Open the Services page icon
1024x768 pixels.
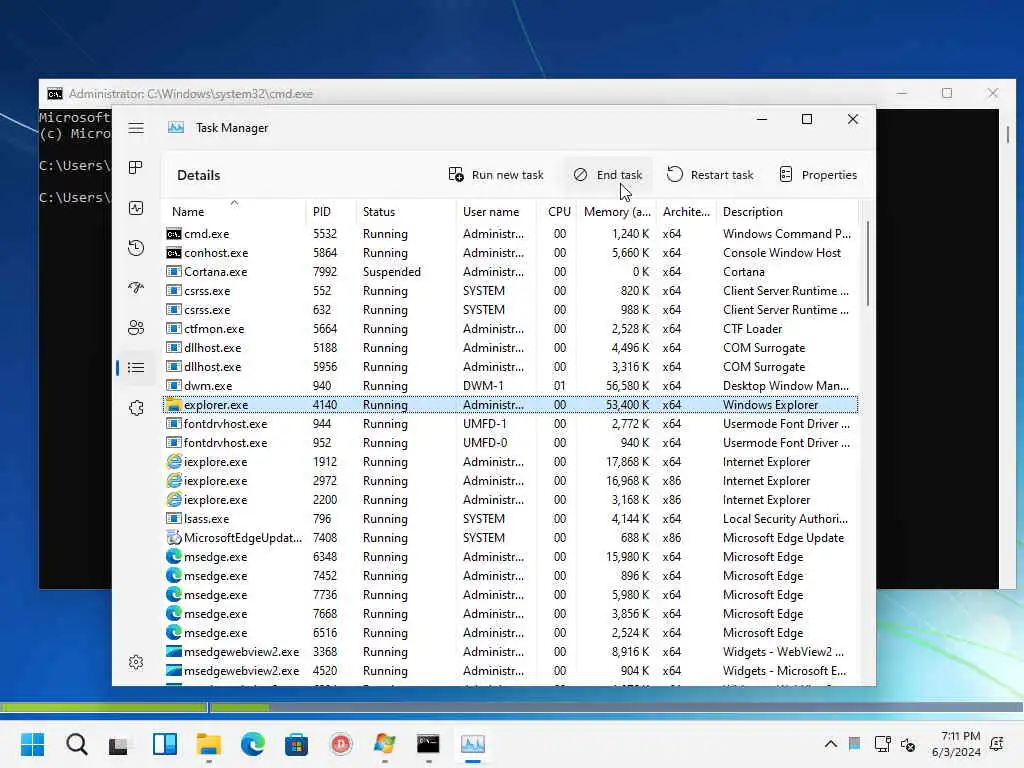point(136,408)
